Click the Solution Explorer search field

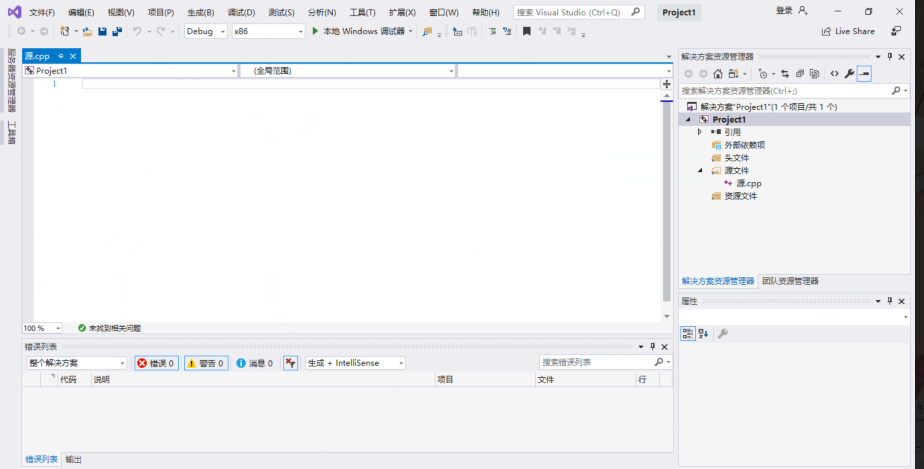793,91
